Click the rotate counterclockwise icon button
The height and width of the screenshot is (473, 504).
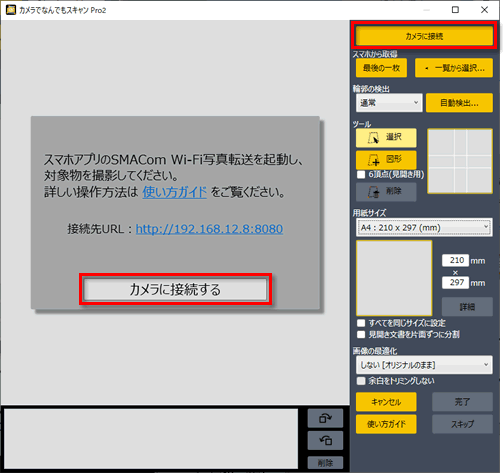325,440
